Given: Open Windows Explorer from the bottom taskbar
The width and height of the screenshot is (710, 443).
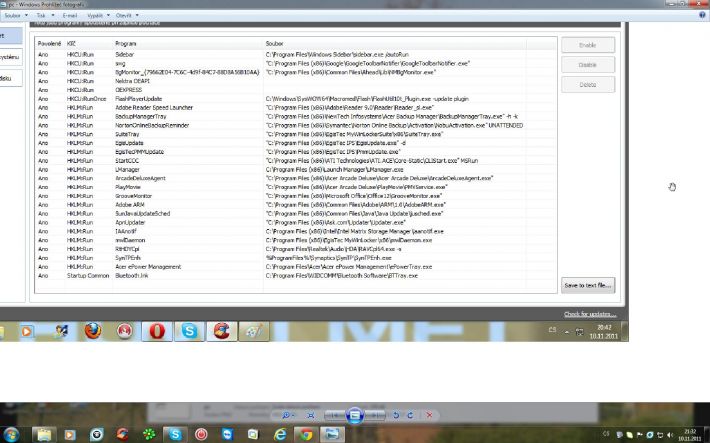Looking at the screenshot, I should pos(44,435).
